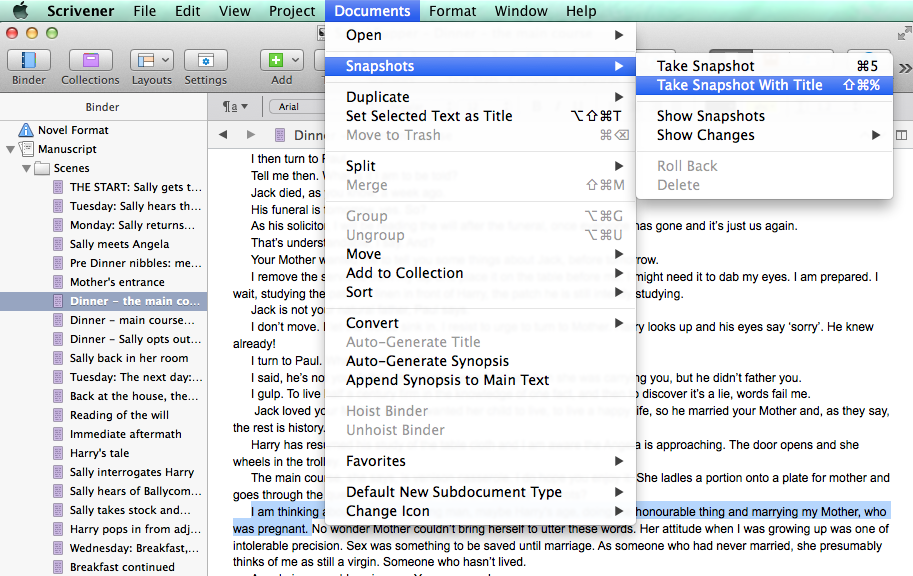
Task: Click document icon beside 'Immediate aftermath'
Action: click(58, 434)
